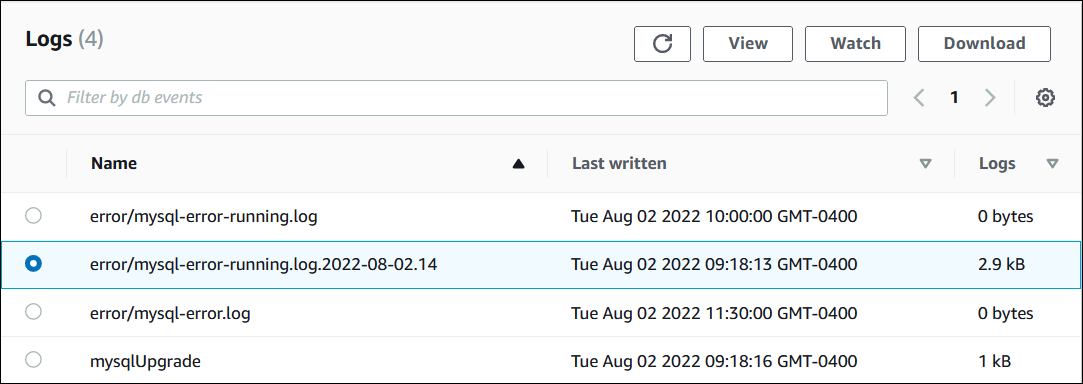This screenshot has width=1083, height=384.
Task: Refresh the logs list
Action: [662, 44]
